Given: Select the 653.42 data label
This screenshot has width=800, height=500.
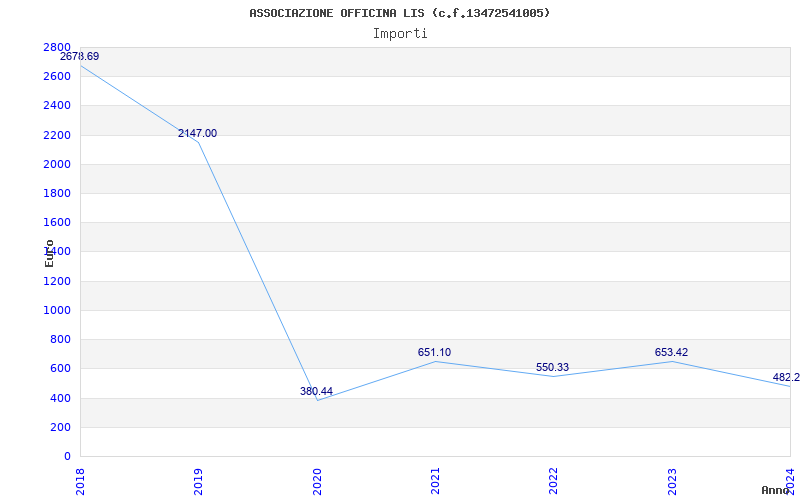Looking at the screenshot, I should (x=671, y=353).
